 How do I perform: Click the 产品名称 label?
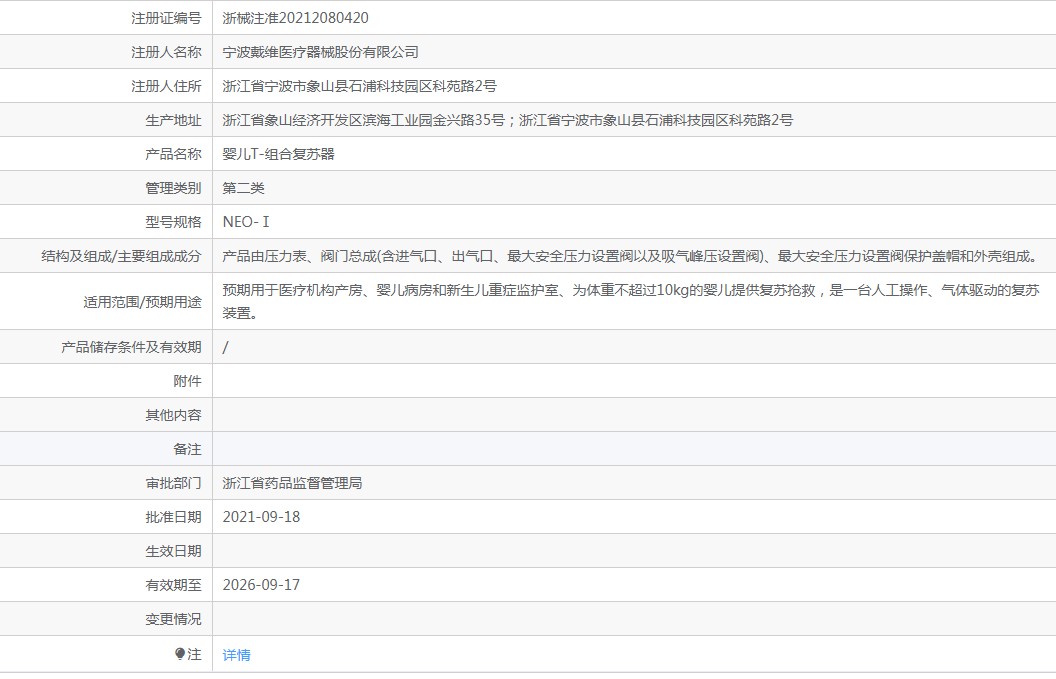click(173, 154)
